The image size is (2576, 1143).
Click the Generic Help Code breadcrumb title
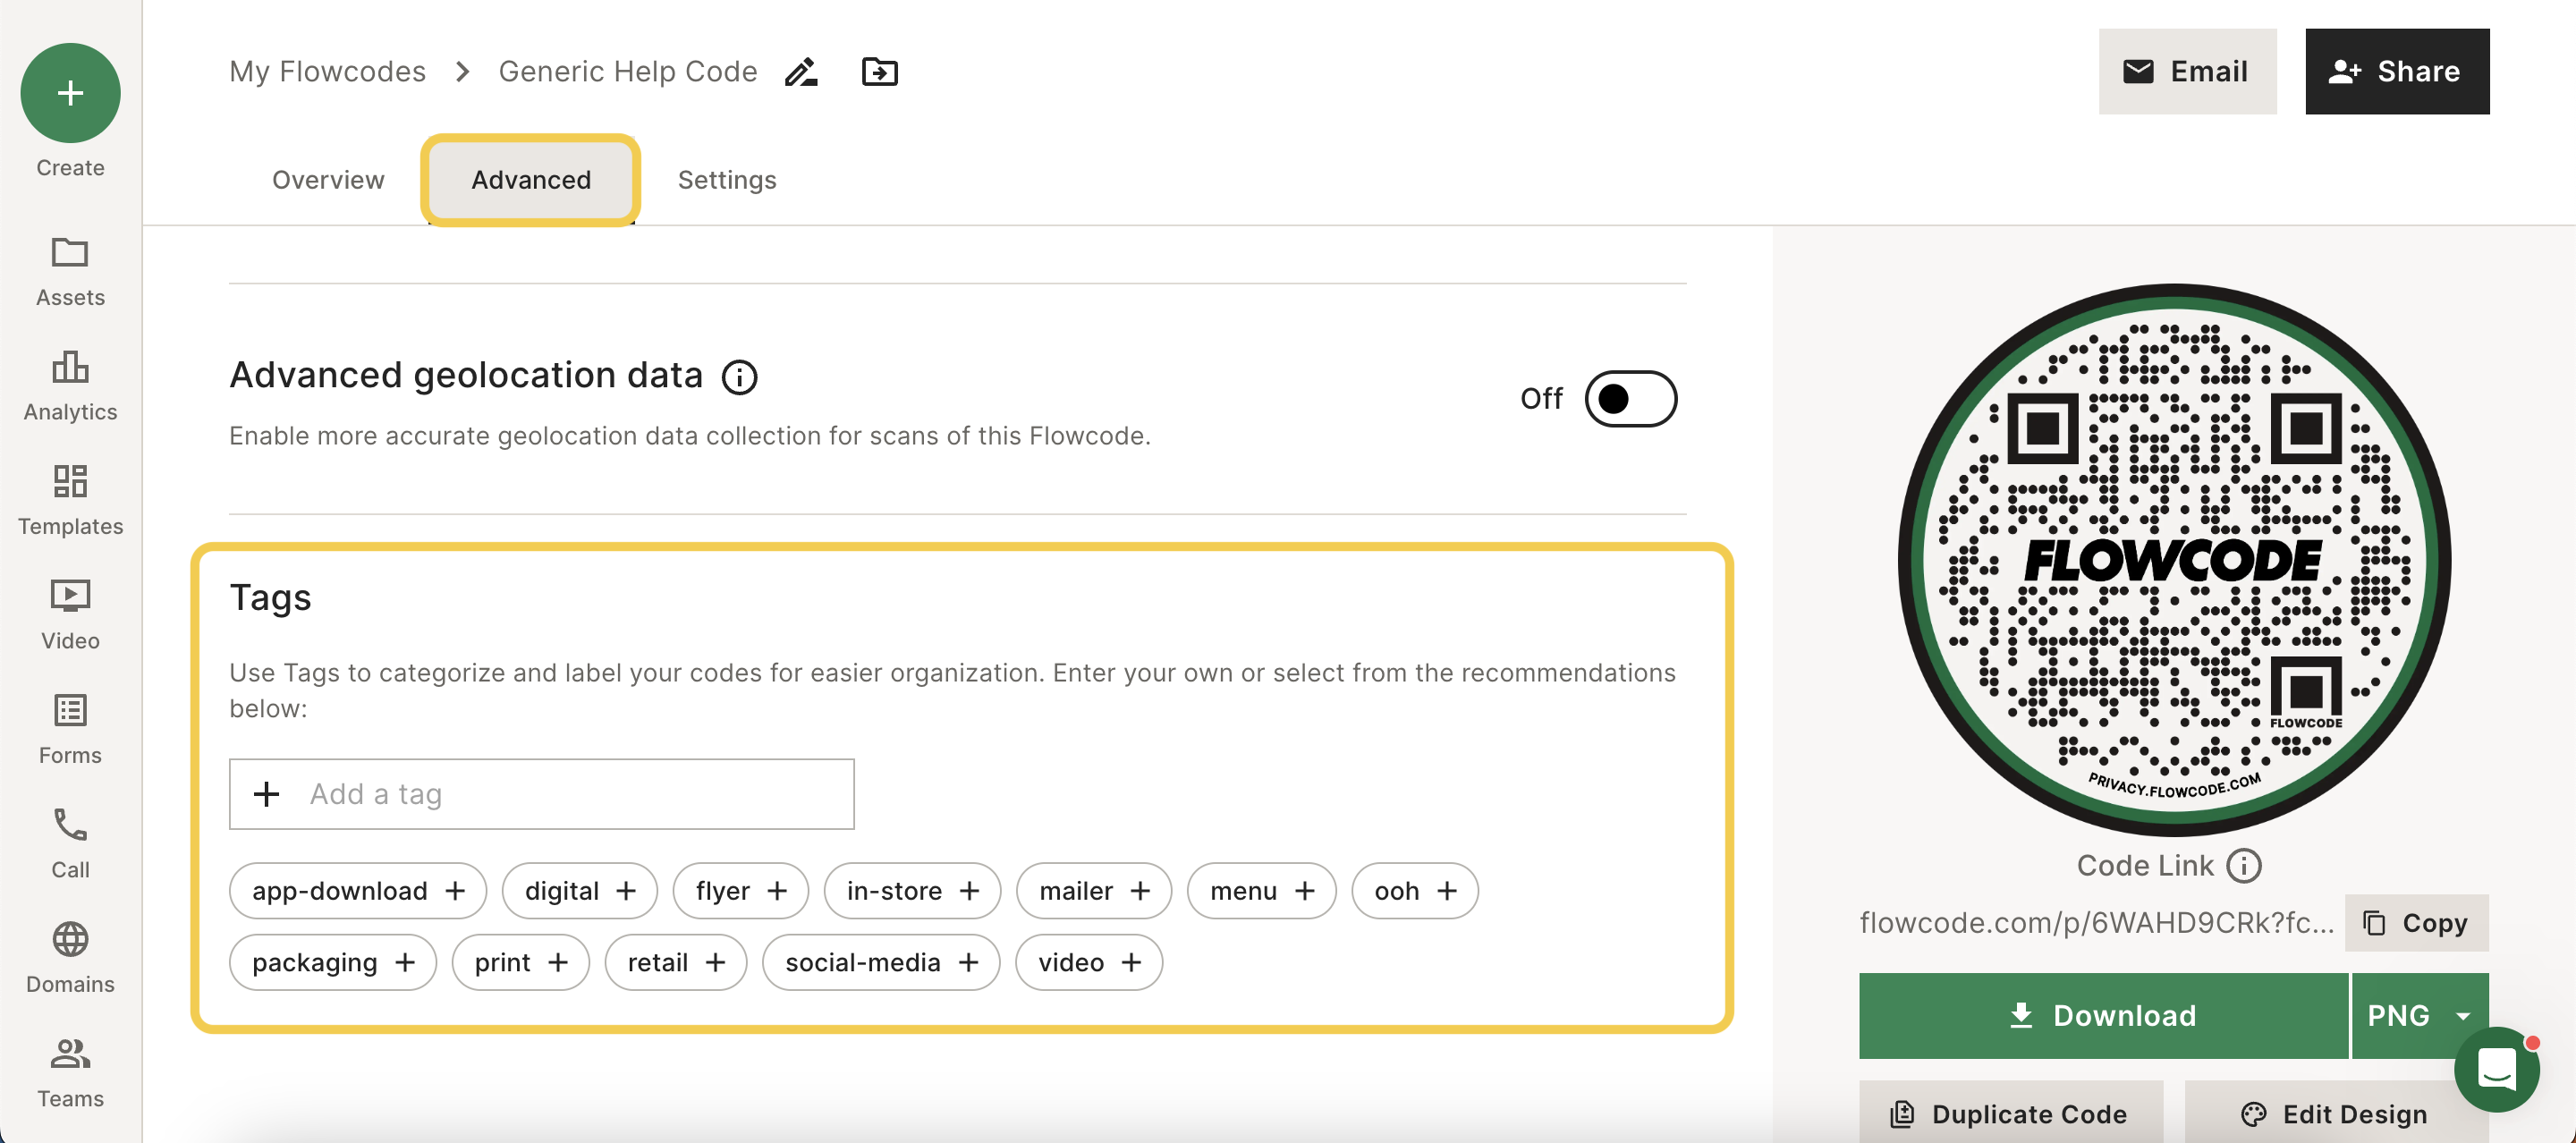(628, 72)
